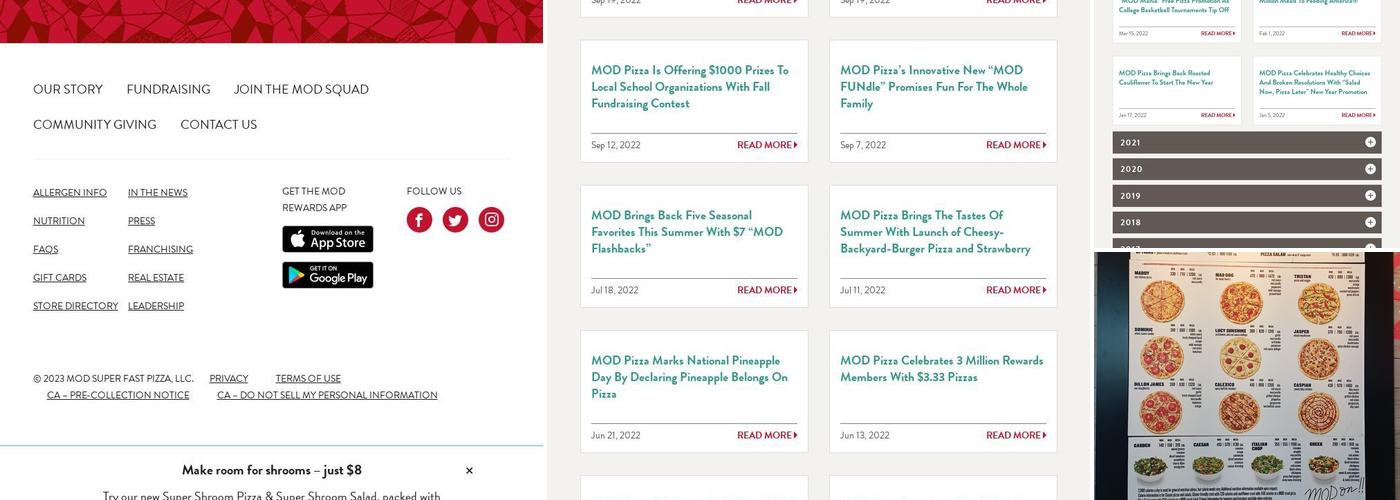
Task: Open the Terms of Use page
Action: [308, 379]
